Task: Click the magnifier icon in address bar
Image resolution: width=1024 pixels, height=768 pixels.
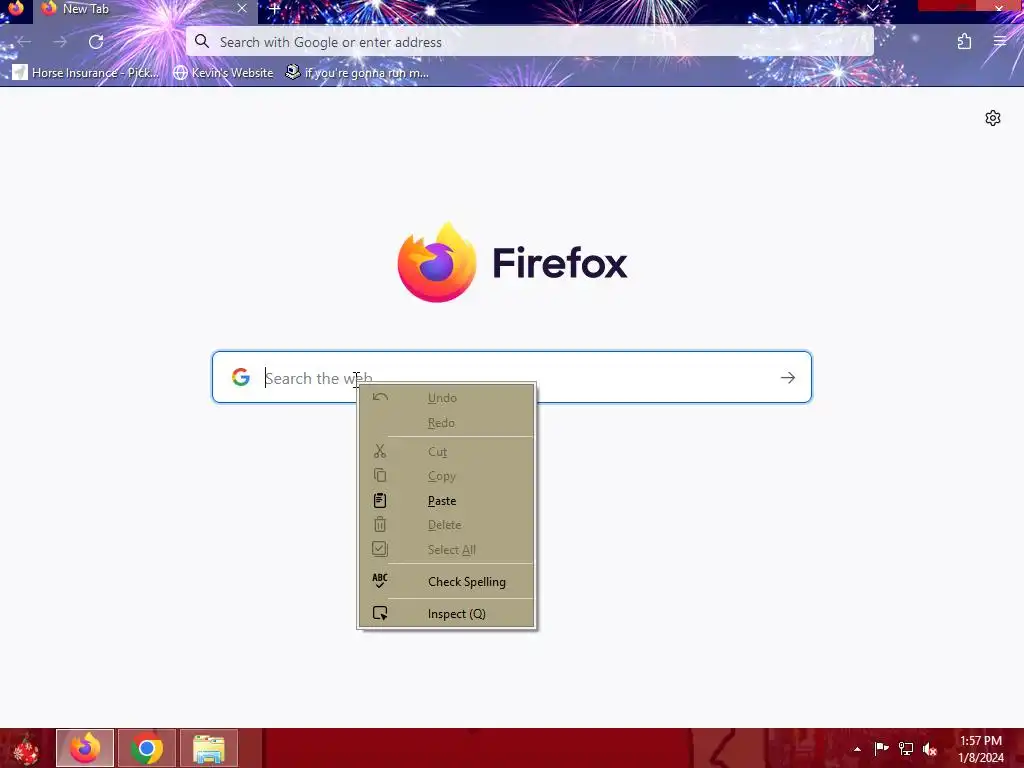Action: (202, 42)
